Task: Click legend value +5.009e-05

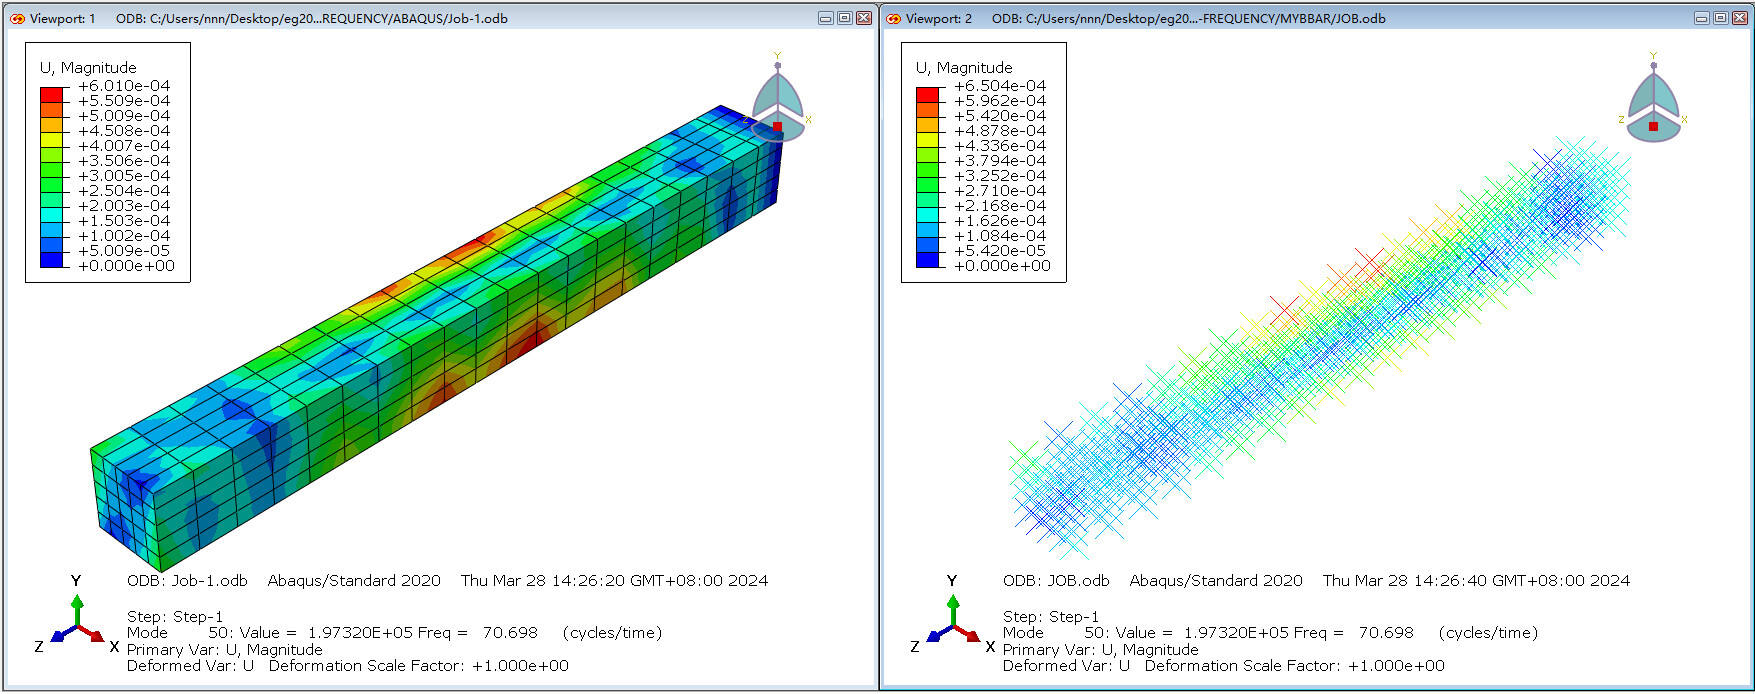Action: (x=124, y=251)
